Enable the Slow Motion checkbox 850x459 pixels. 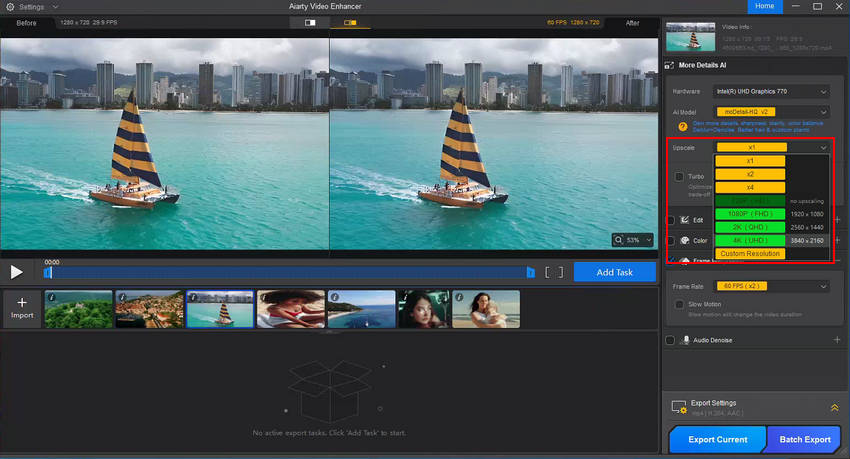pos(679,305)
